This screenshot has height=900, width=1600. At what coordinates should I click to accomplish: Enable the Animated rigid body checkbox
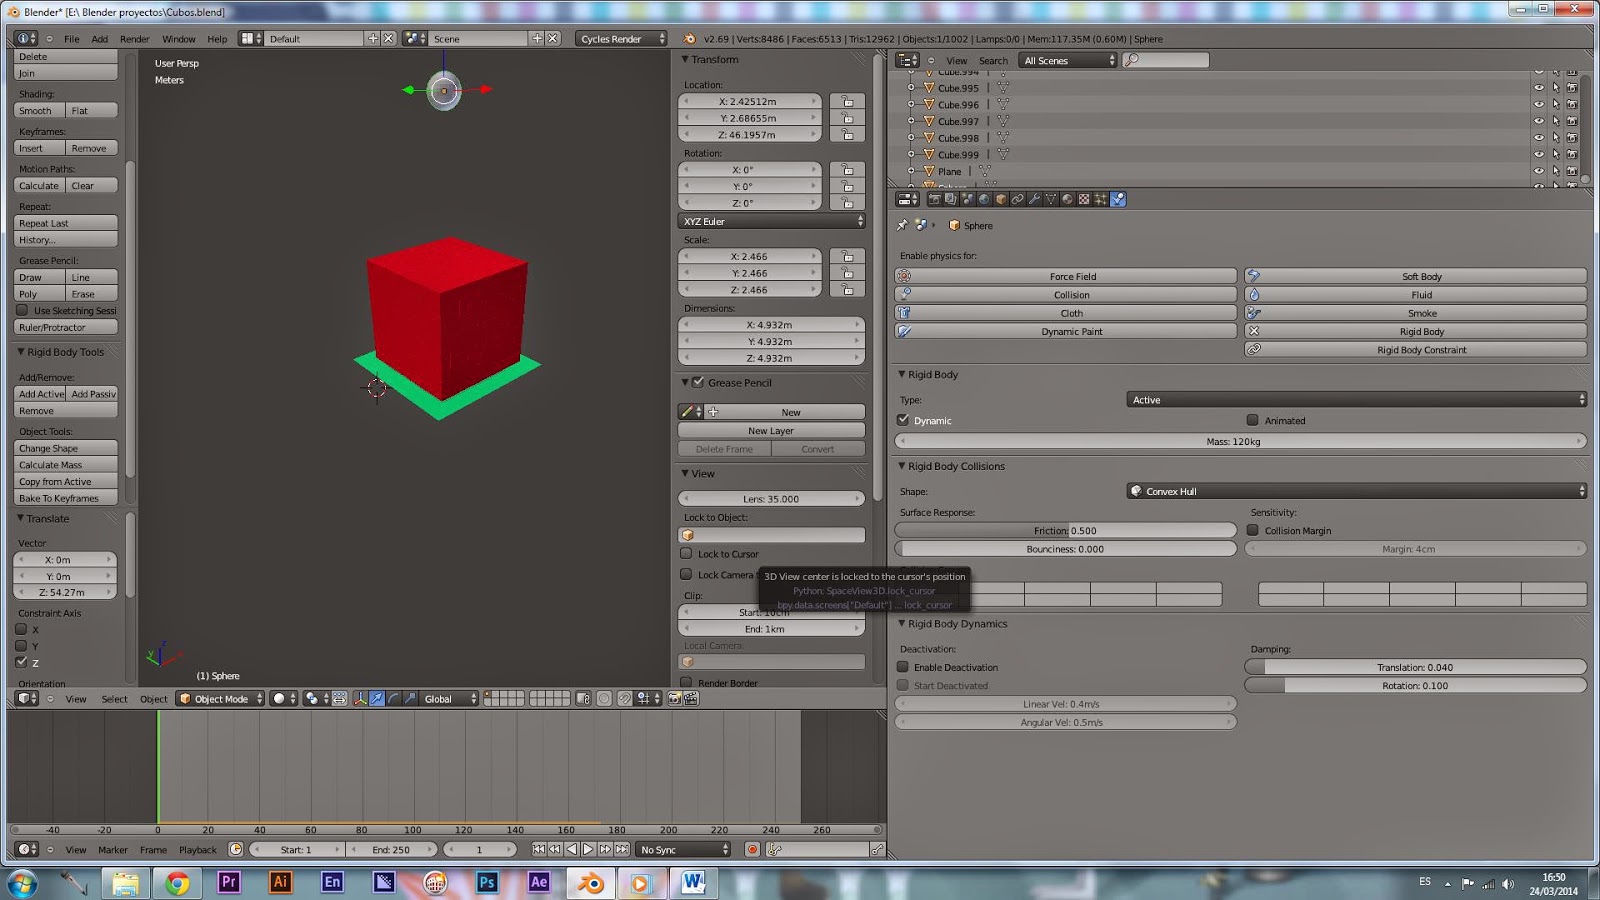[1253, 420]
